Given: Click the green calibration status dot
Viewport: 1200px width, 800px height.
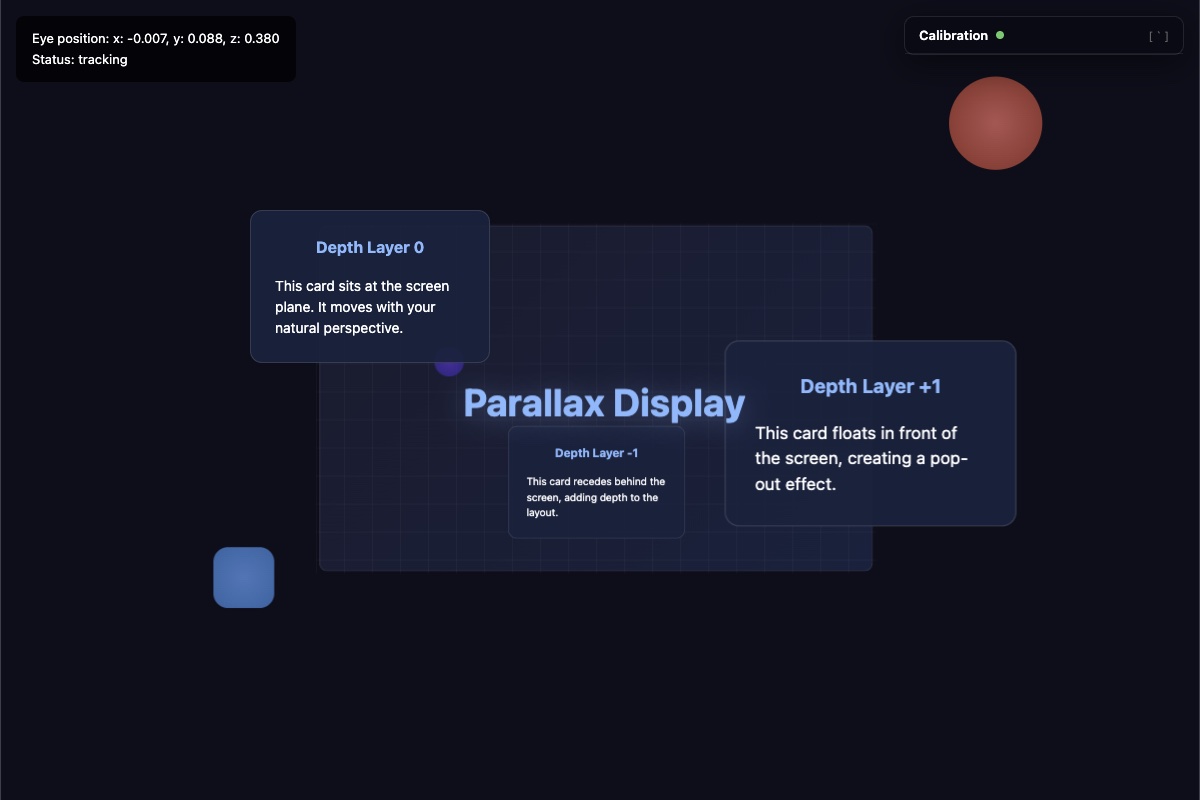Looking at the screenshot, I should [1000, 35].
